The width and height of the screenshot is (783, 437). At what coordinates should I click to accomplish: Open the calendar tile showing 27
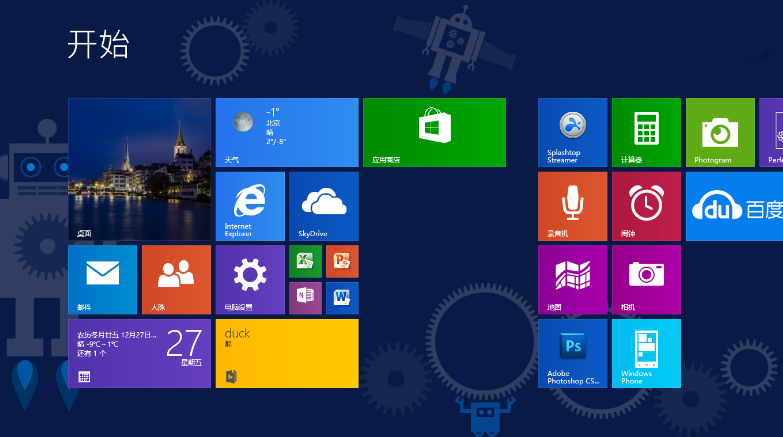tap(139, 354)
